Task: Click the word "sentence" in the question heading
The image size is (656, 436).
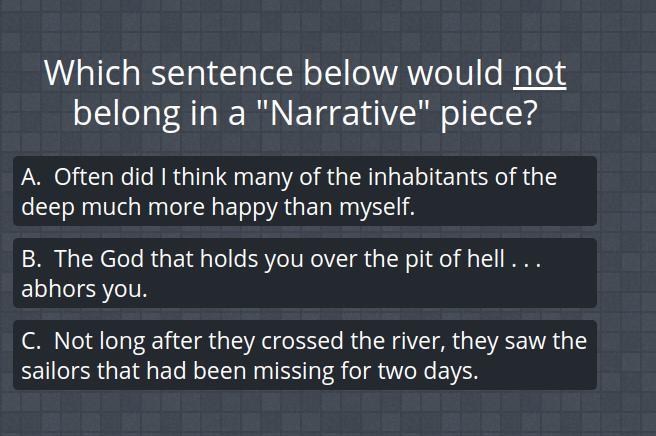Action: (x=222, y=74)
